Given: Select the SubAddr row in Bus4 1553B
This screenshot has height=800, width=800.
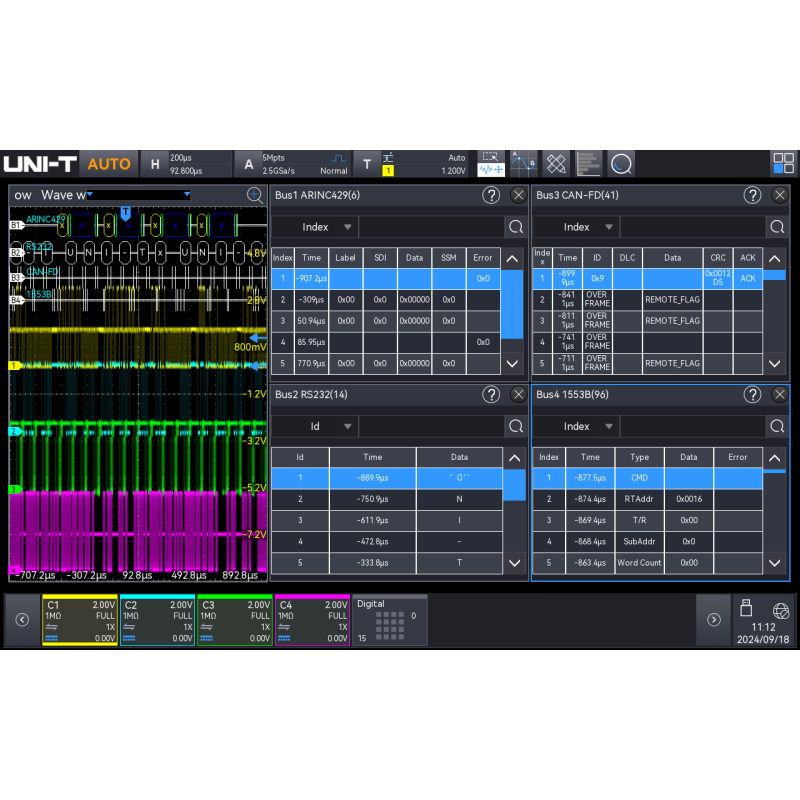Looking at the screenshot, I should coord(647,541).
